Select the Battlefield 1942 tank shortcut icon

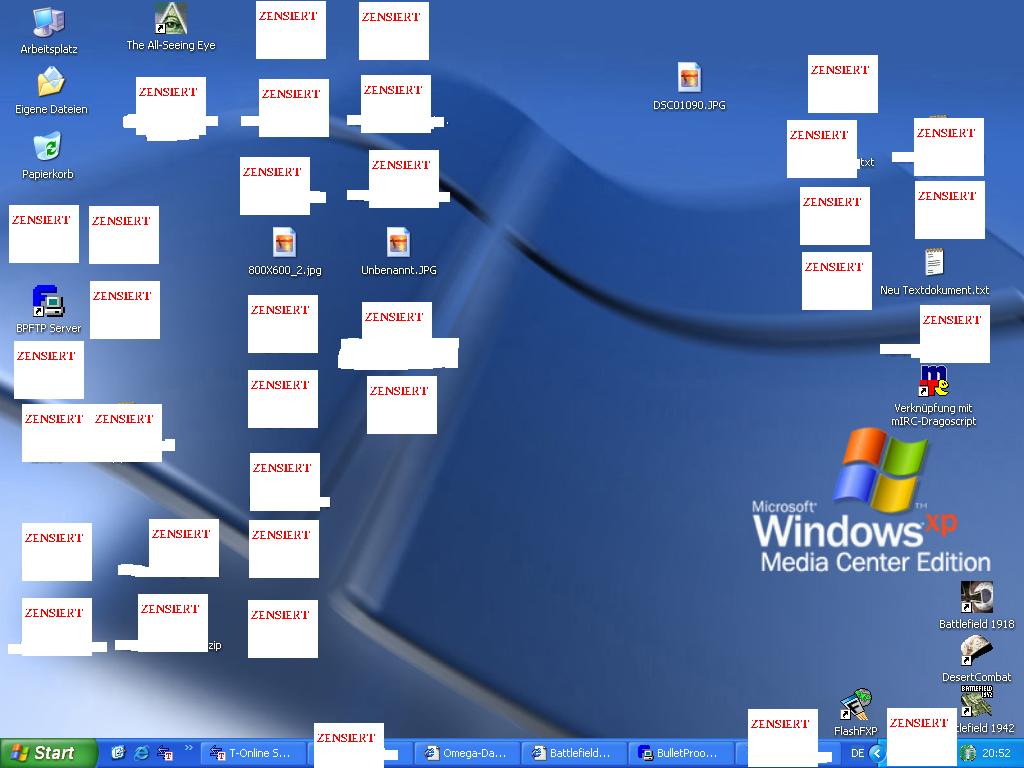click(976, 701)
